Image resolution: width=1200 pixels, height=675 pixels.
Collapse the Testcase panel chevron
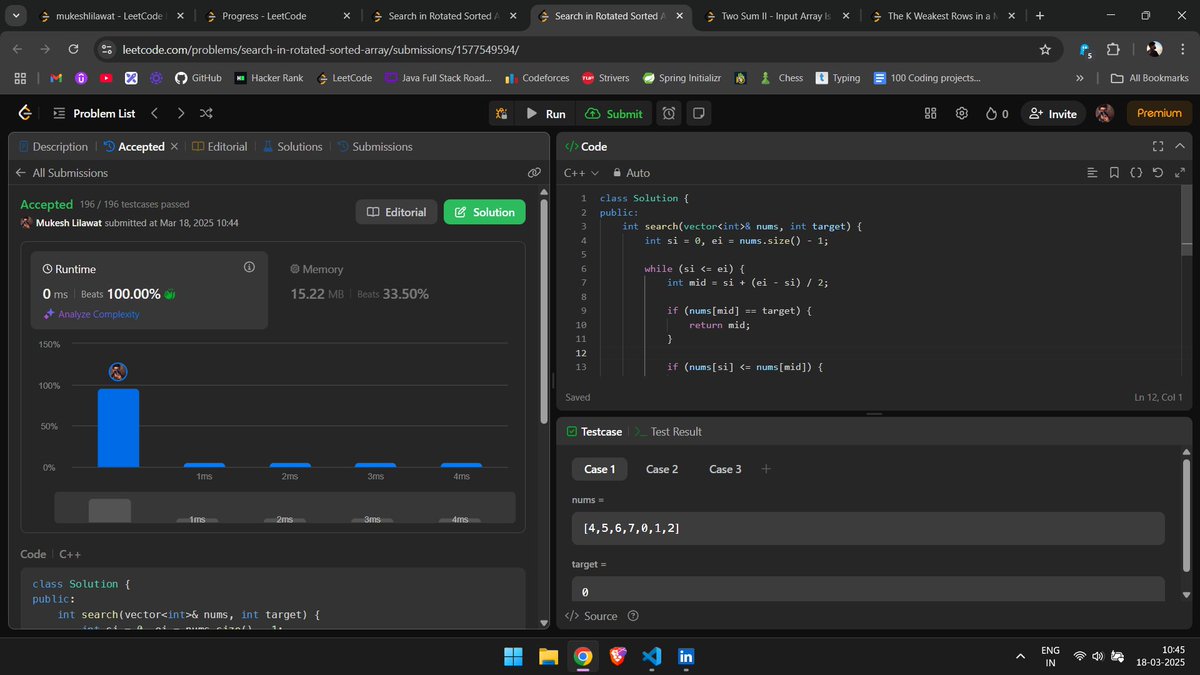1180,431
